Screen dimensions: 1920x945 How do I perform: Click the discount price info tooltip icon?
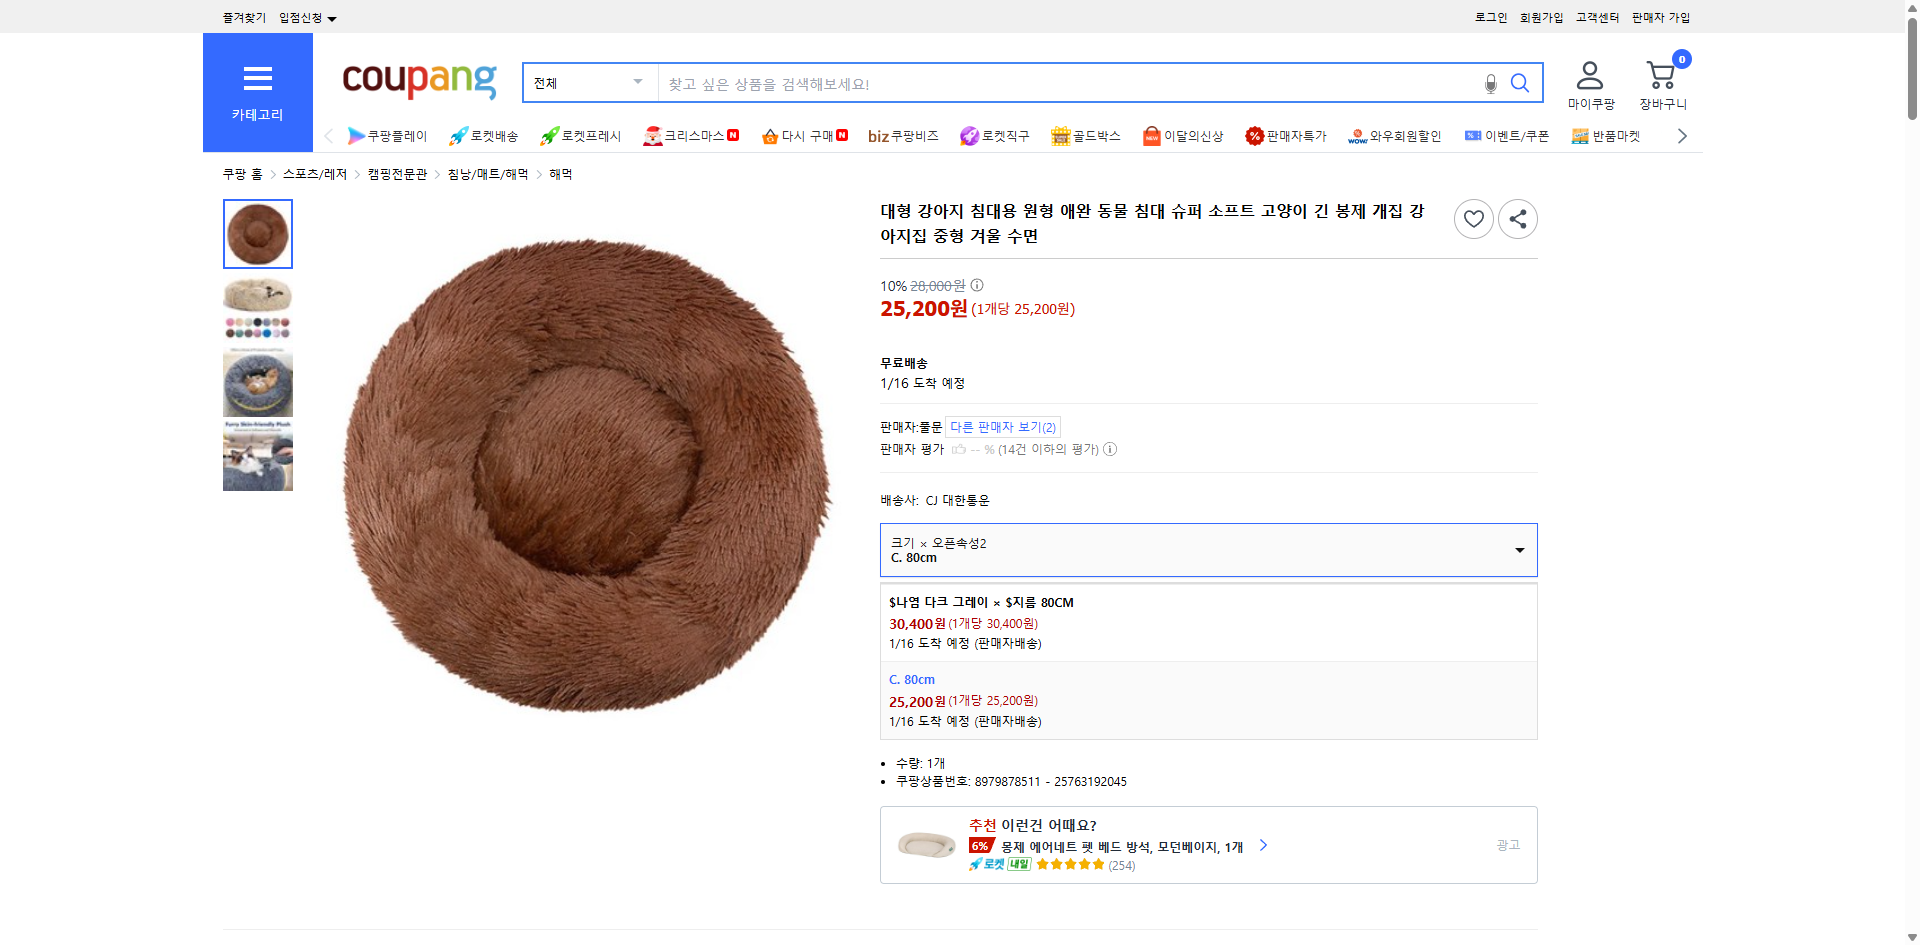pos(976,285)
